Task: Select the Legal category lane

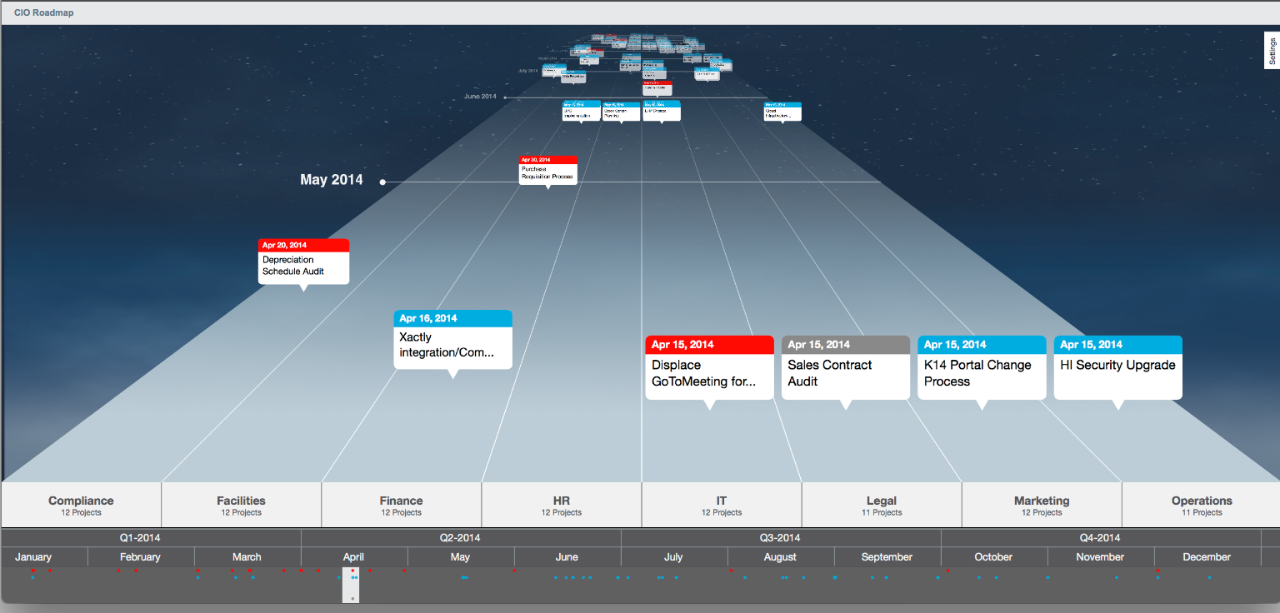Action: point(881,505)
